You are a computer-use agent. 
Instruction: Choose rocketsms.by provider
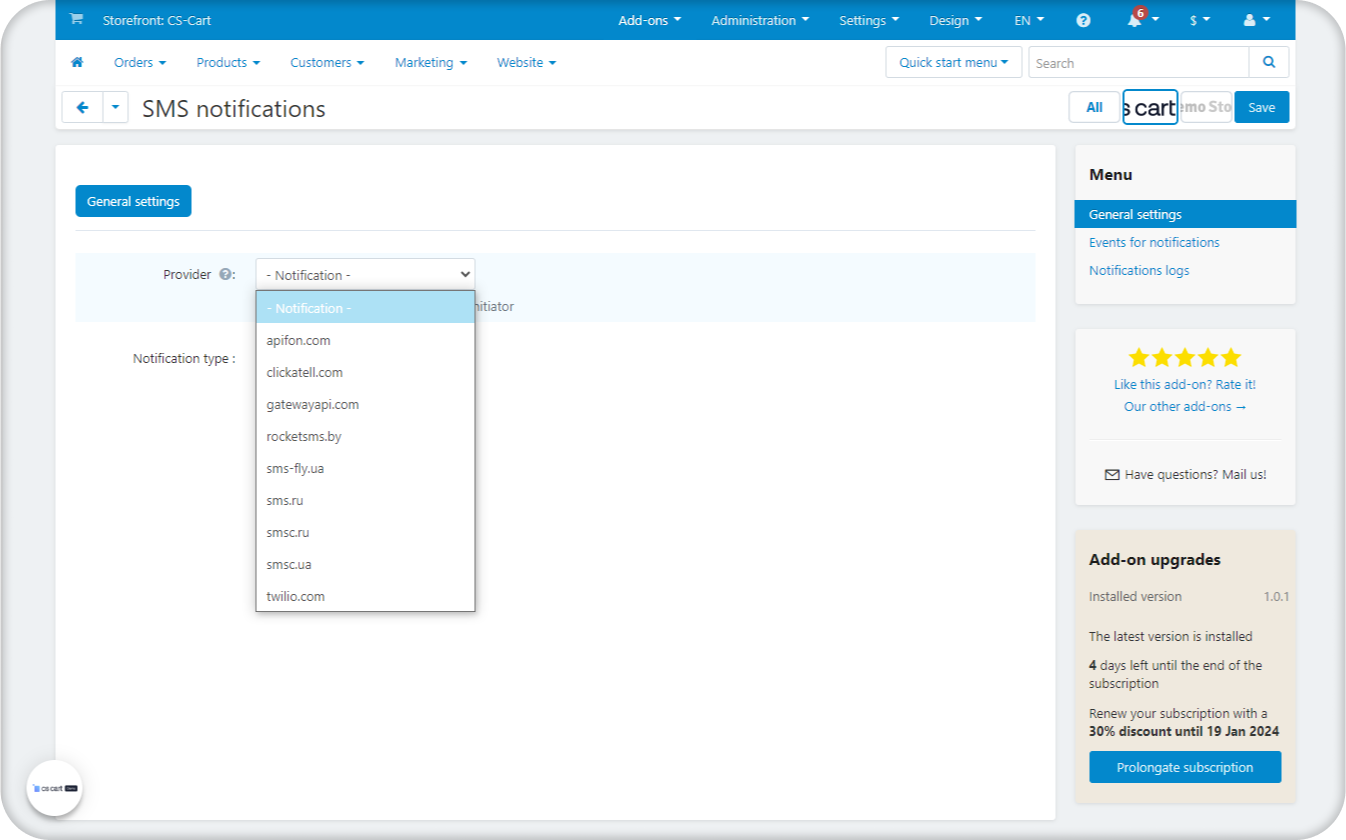tap(365, 436)
